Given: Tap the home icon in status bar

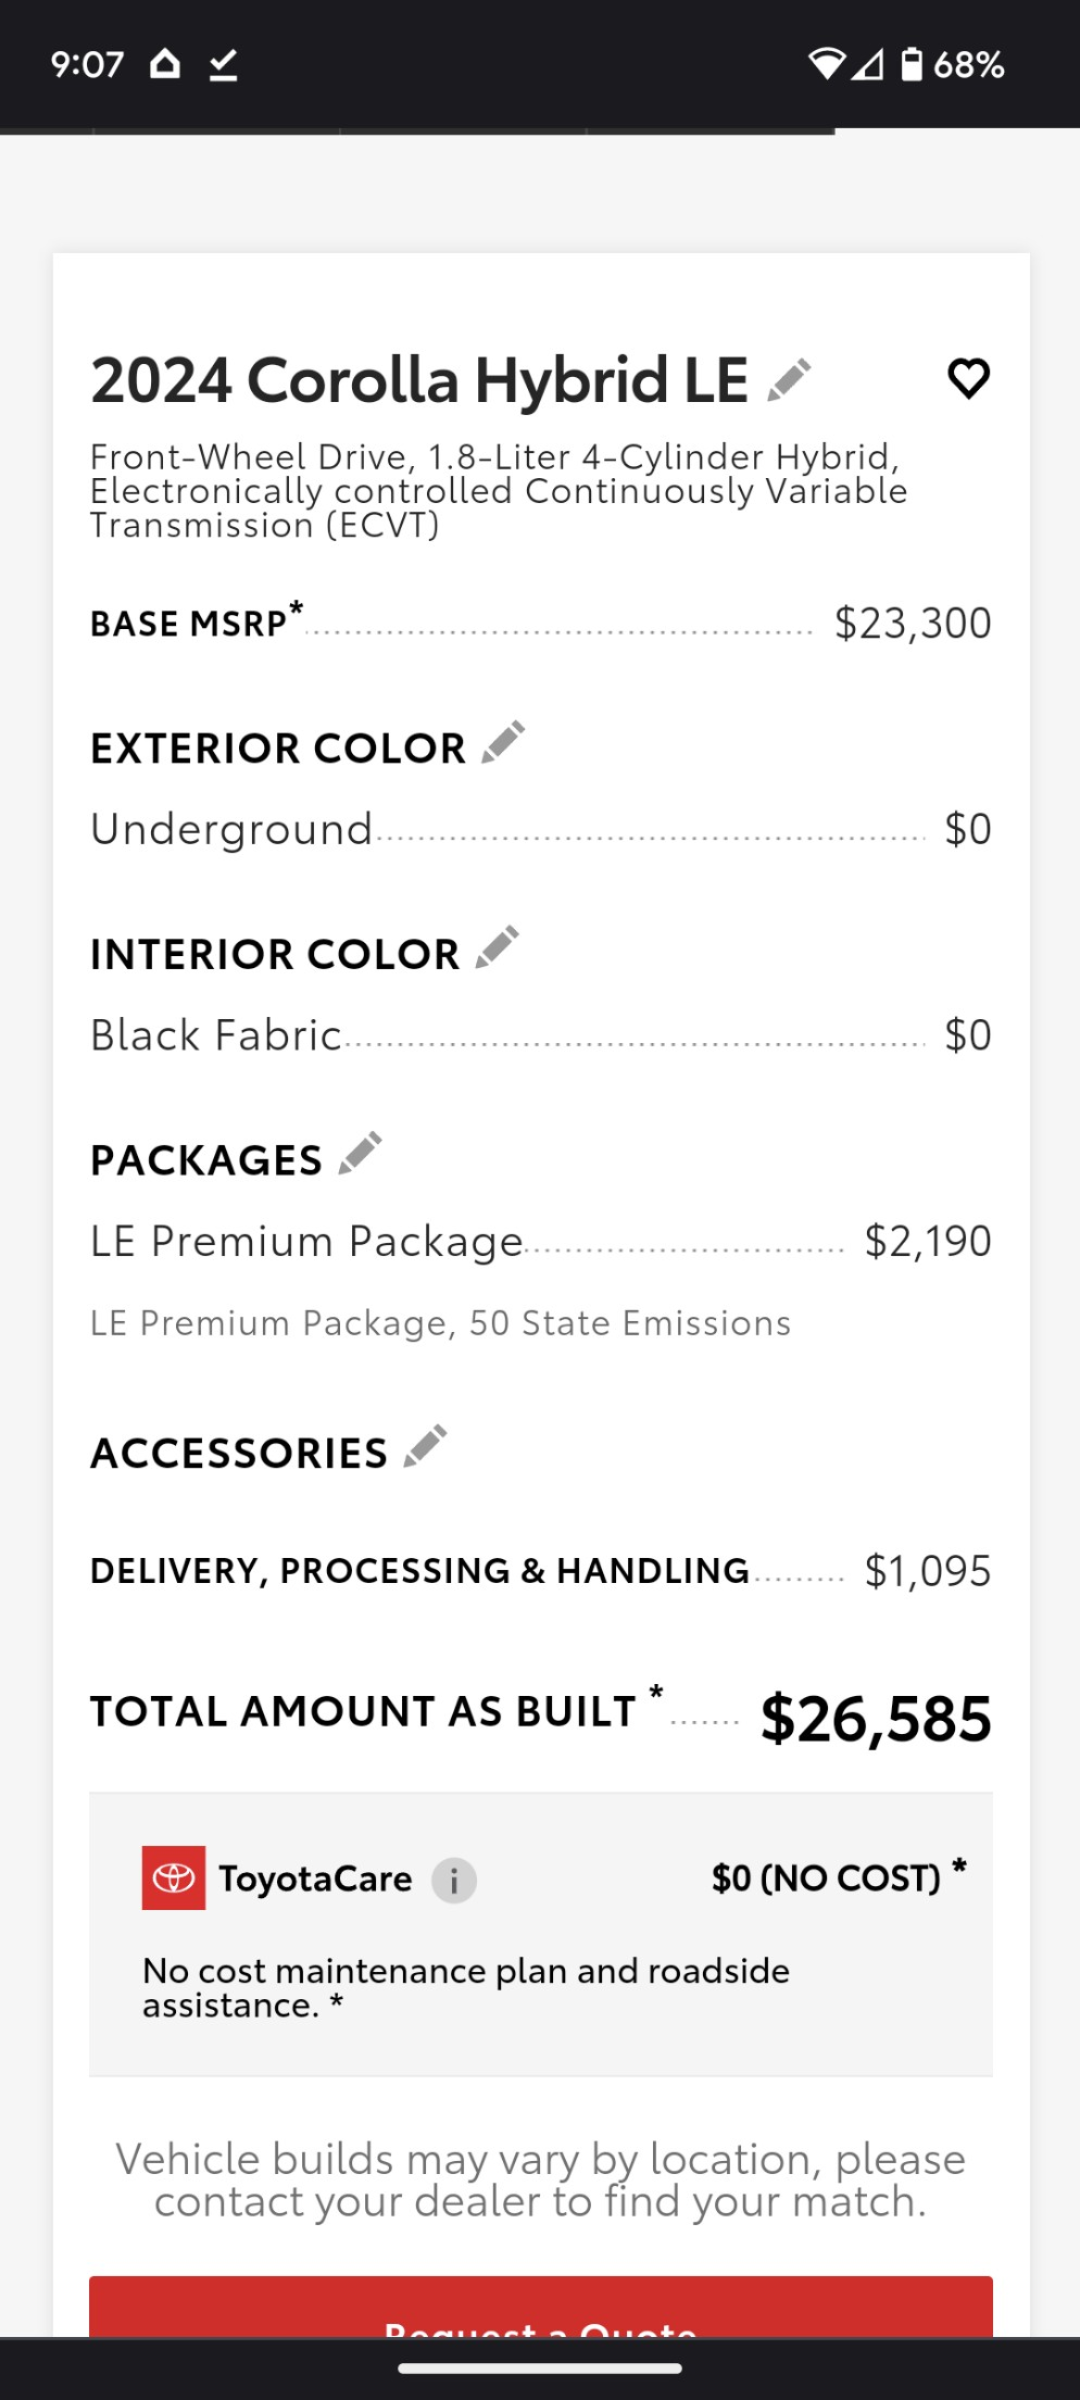Looking at the screenshot, I should 165,64.
